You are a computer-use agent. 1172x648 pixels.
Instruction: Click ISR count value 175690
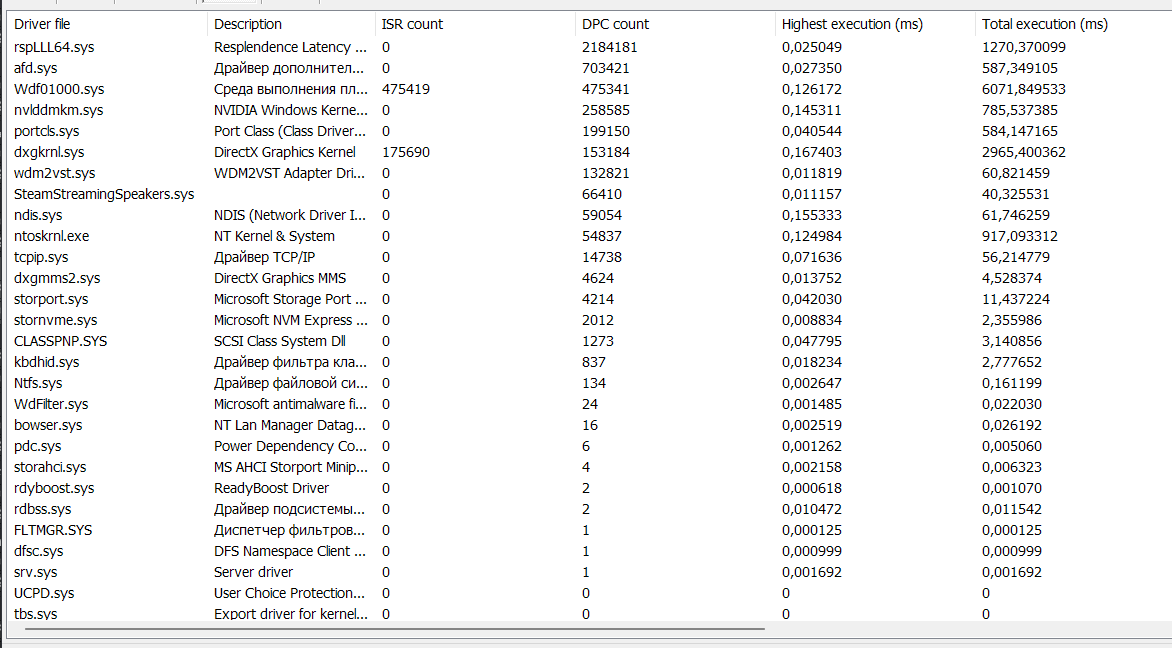point(406,152)
